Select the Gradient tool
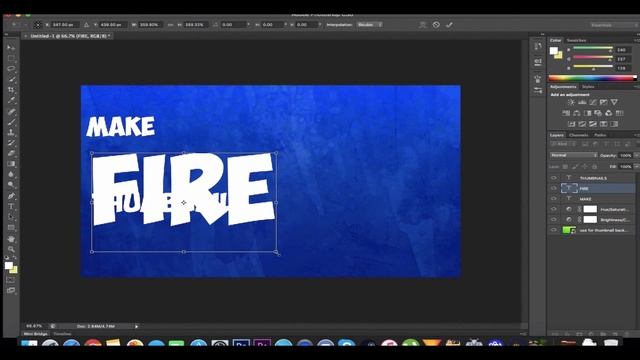 click(11, 164)
